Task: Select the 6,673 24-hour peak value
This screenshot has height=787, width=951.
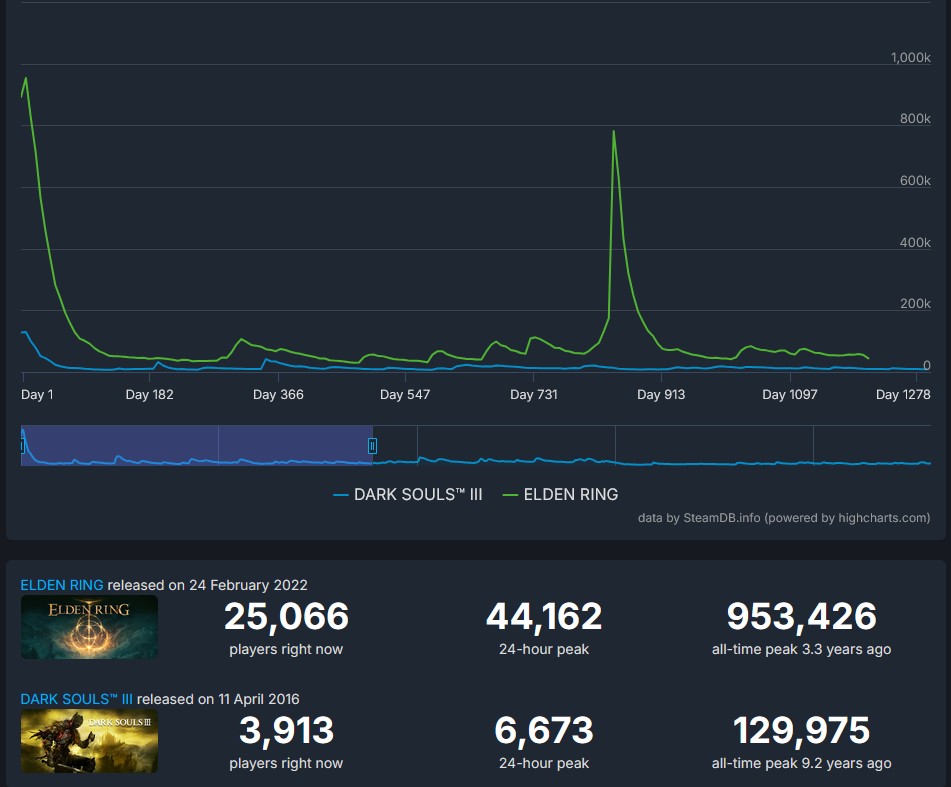Action: [x=544, y=730]
